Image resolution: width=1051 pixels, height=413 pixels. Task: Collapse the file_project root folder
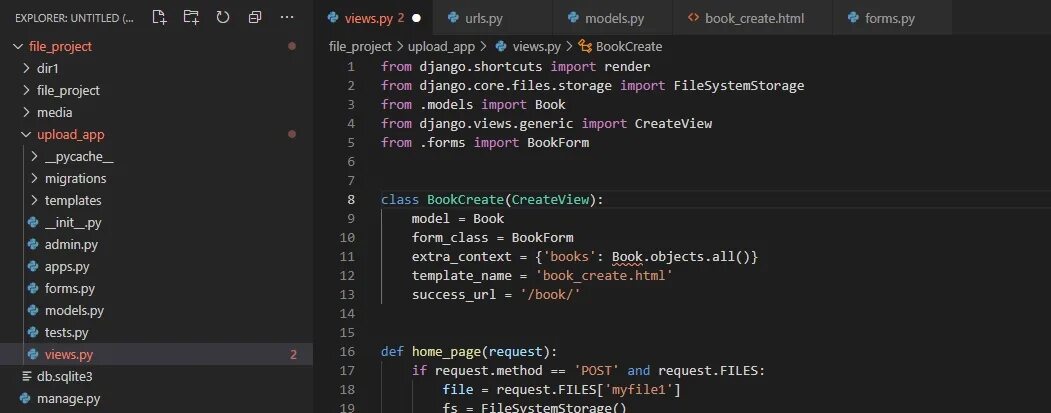click(x=18, y=46)
